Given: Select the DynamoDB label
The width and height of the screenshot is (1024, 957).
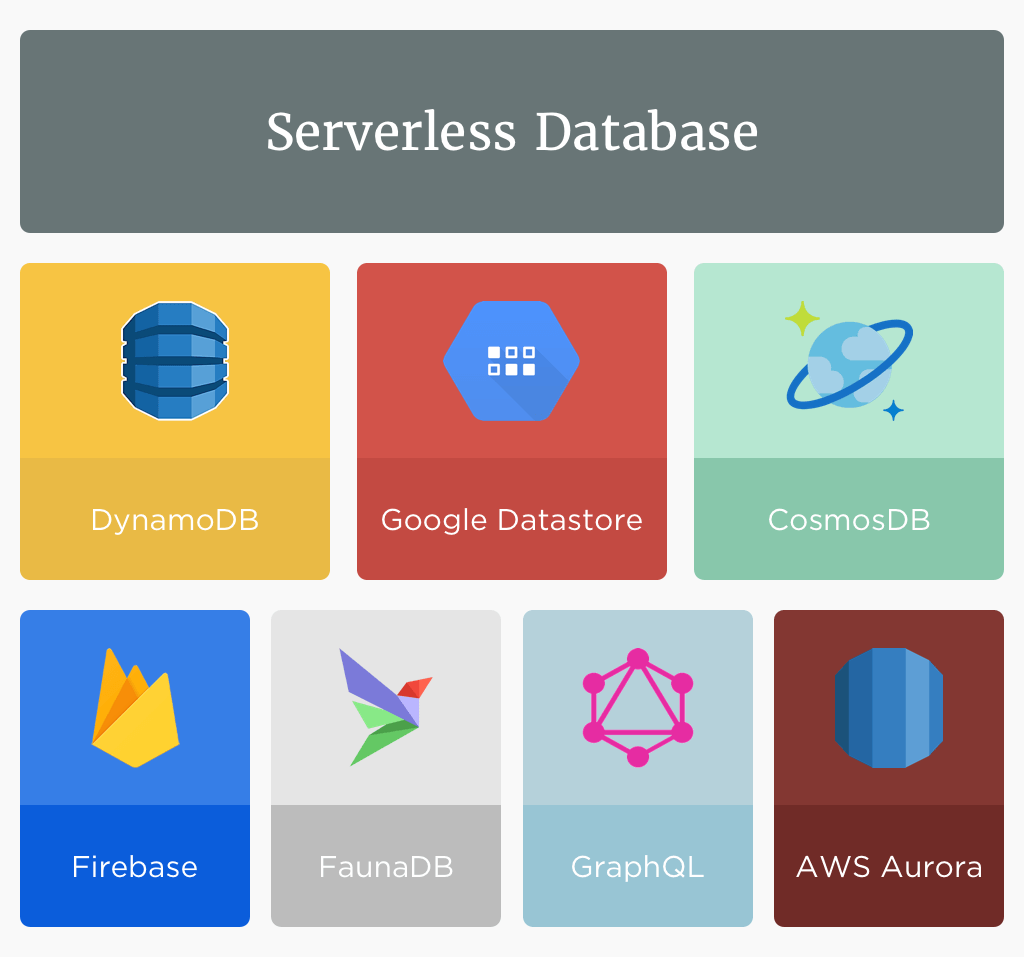Looking at the screenshot, I should click(x=175, y=520).
